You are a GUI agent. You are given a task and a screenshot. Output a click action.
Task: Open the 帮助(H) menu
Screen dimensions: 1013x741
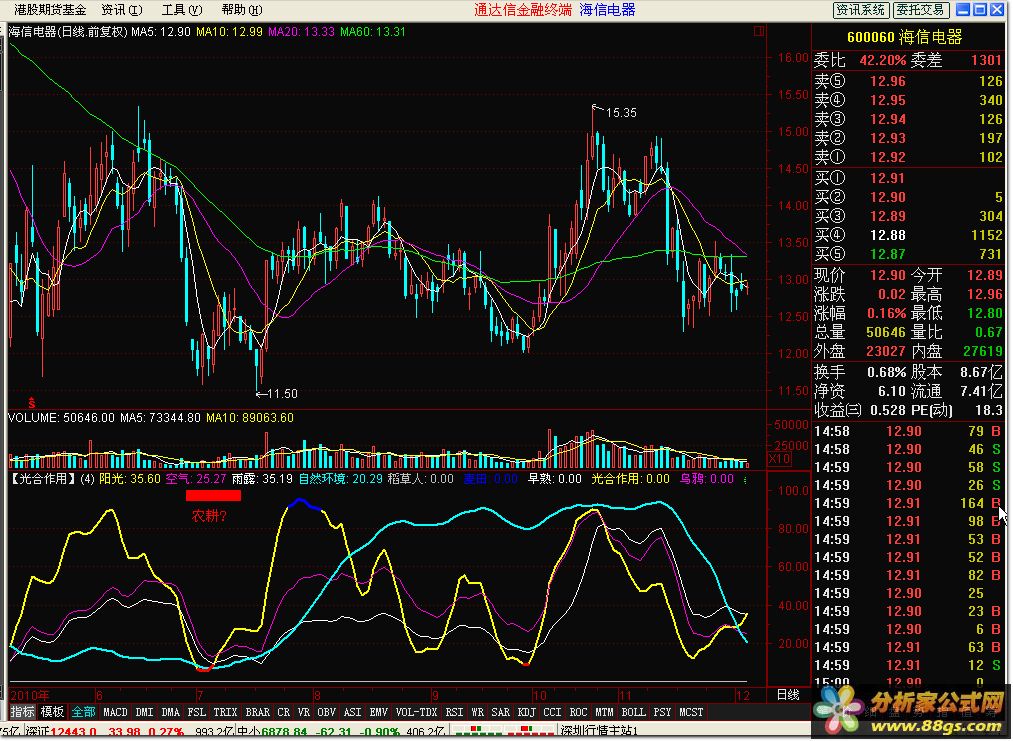[x=242, y=10]
